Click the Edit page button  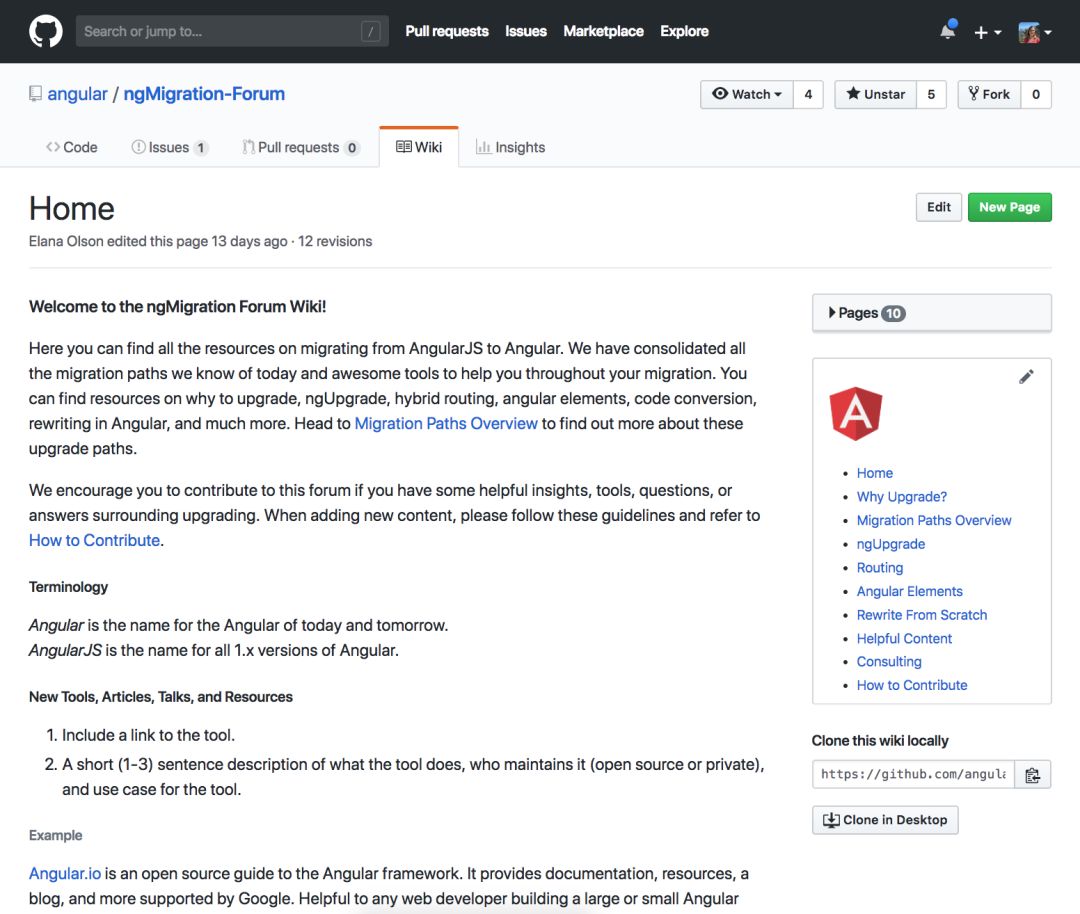[938, 207]
